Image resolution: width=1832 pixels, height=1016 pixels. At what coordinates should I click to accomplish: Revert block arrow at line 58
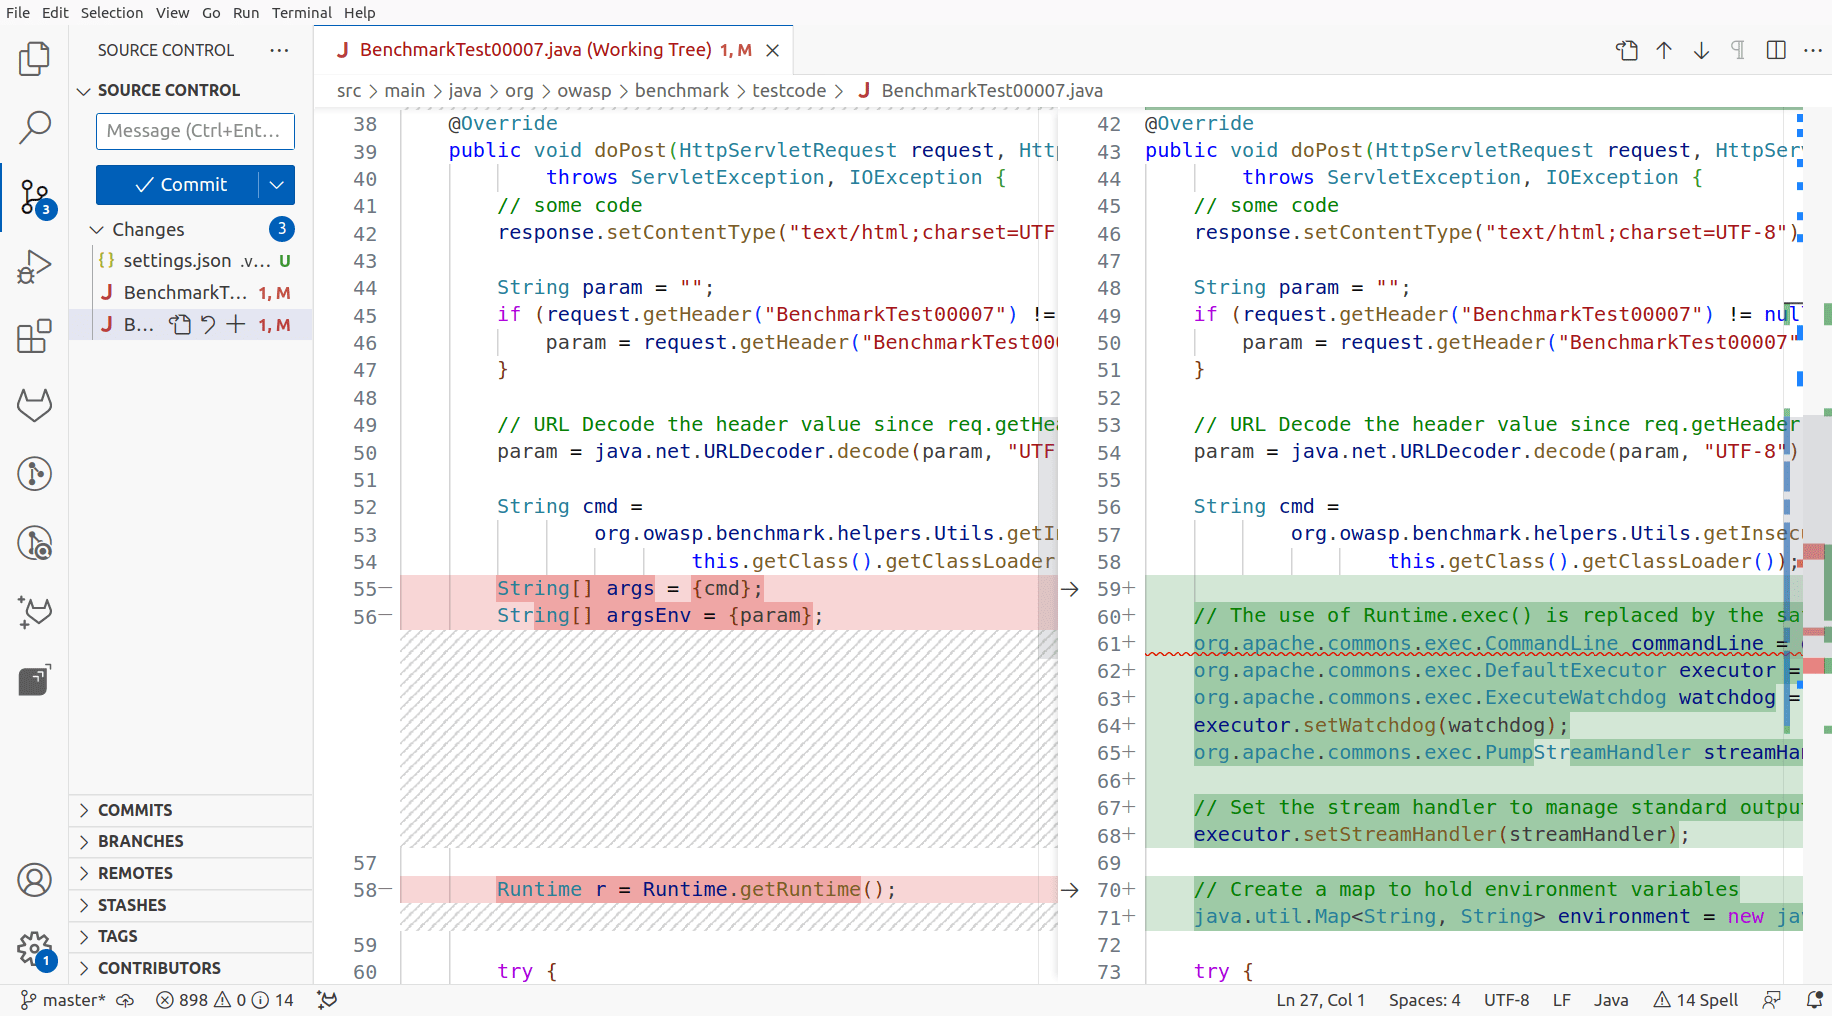[x=1069, y=890]
